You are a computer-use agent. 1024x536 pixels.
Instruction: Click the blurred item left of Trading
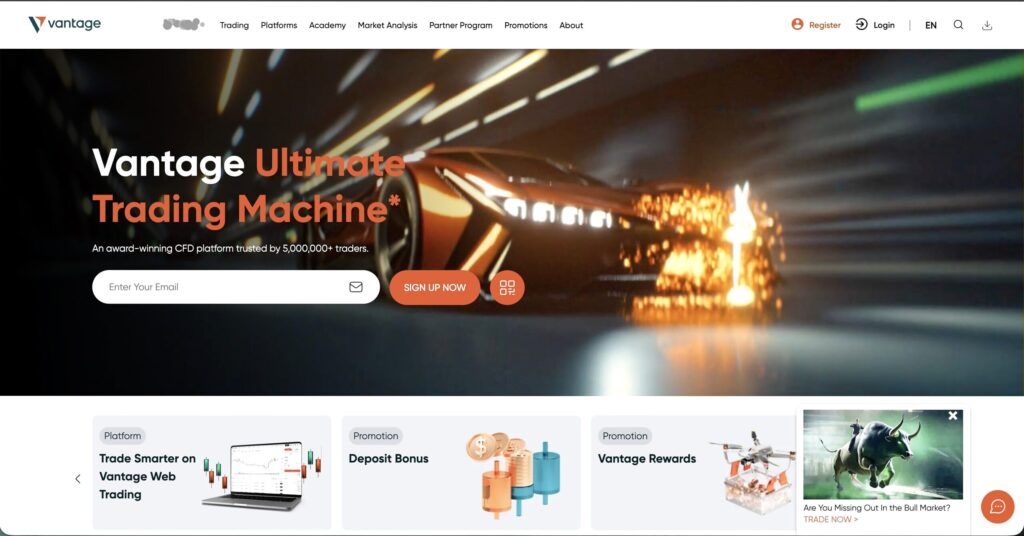[x=183, y=25]
